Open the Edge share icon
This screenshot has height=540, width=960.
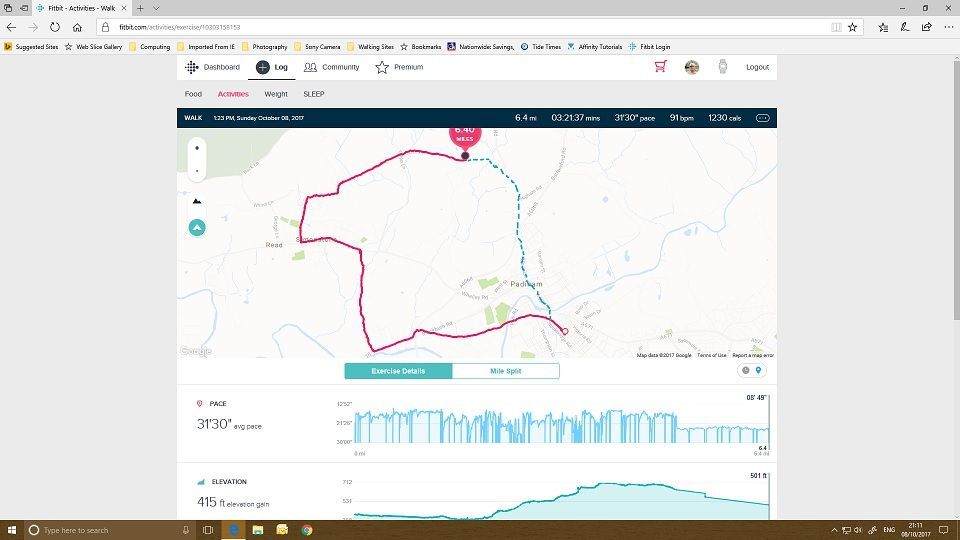click(926, 27)
